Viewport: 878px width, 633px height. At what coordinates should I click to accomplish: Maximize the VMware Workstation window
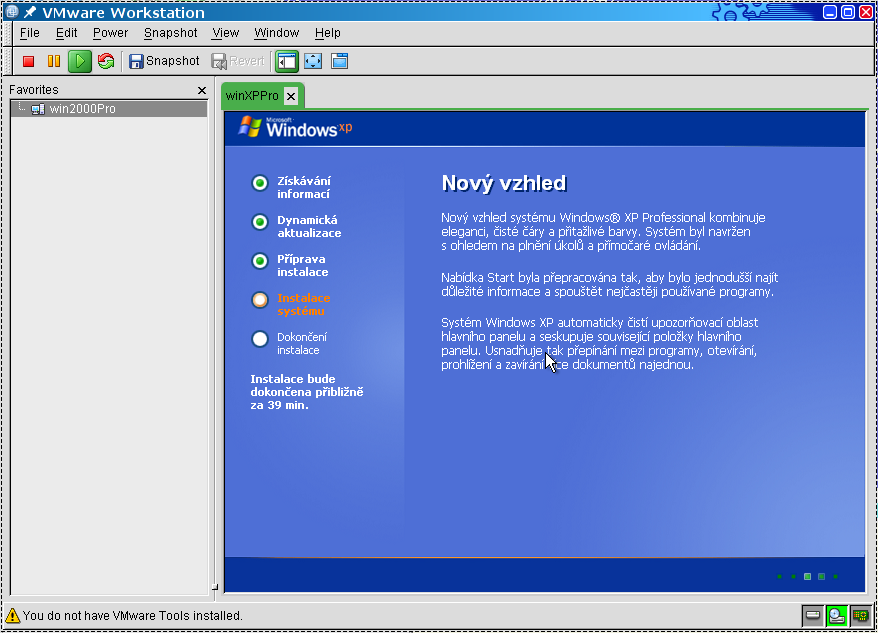tap(848, 12)
